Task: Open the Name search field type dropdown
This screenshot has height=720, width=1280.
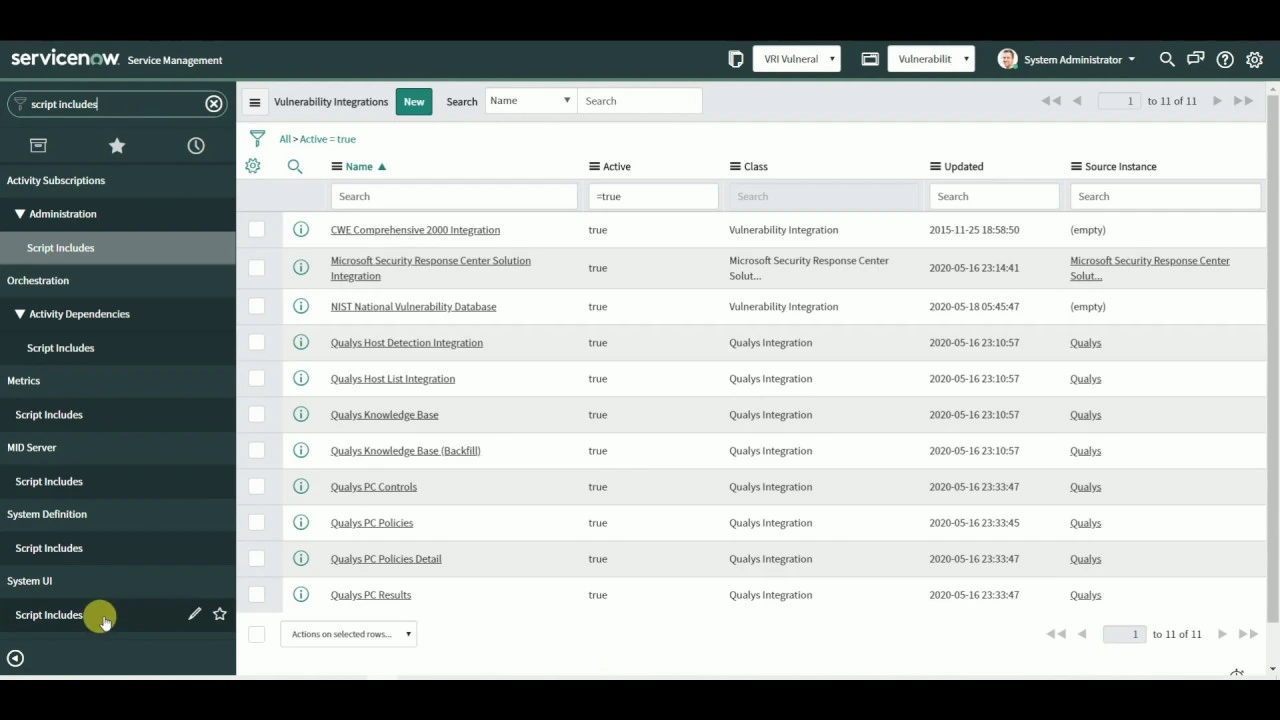Action: (530, 100)
